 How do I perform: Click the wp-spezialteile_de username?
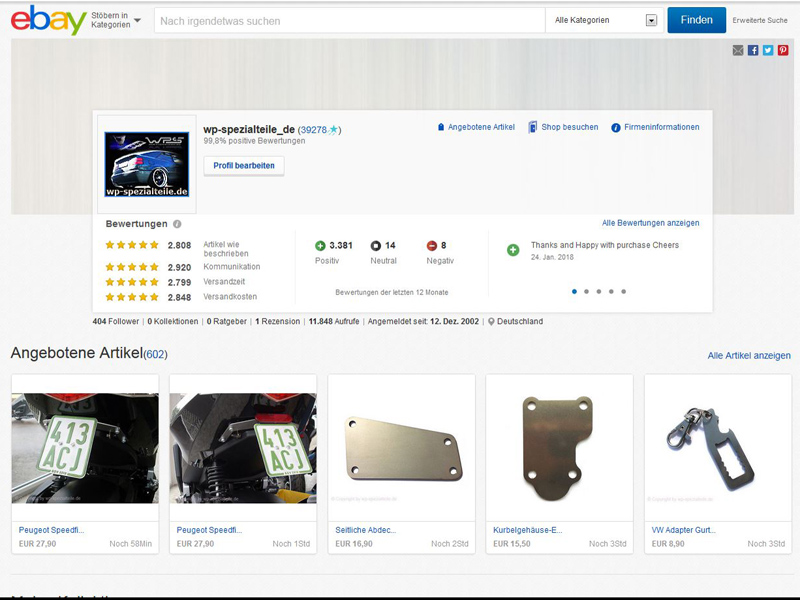pyautogui.click(x=249, y=130)
